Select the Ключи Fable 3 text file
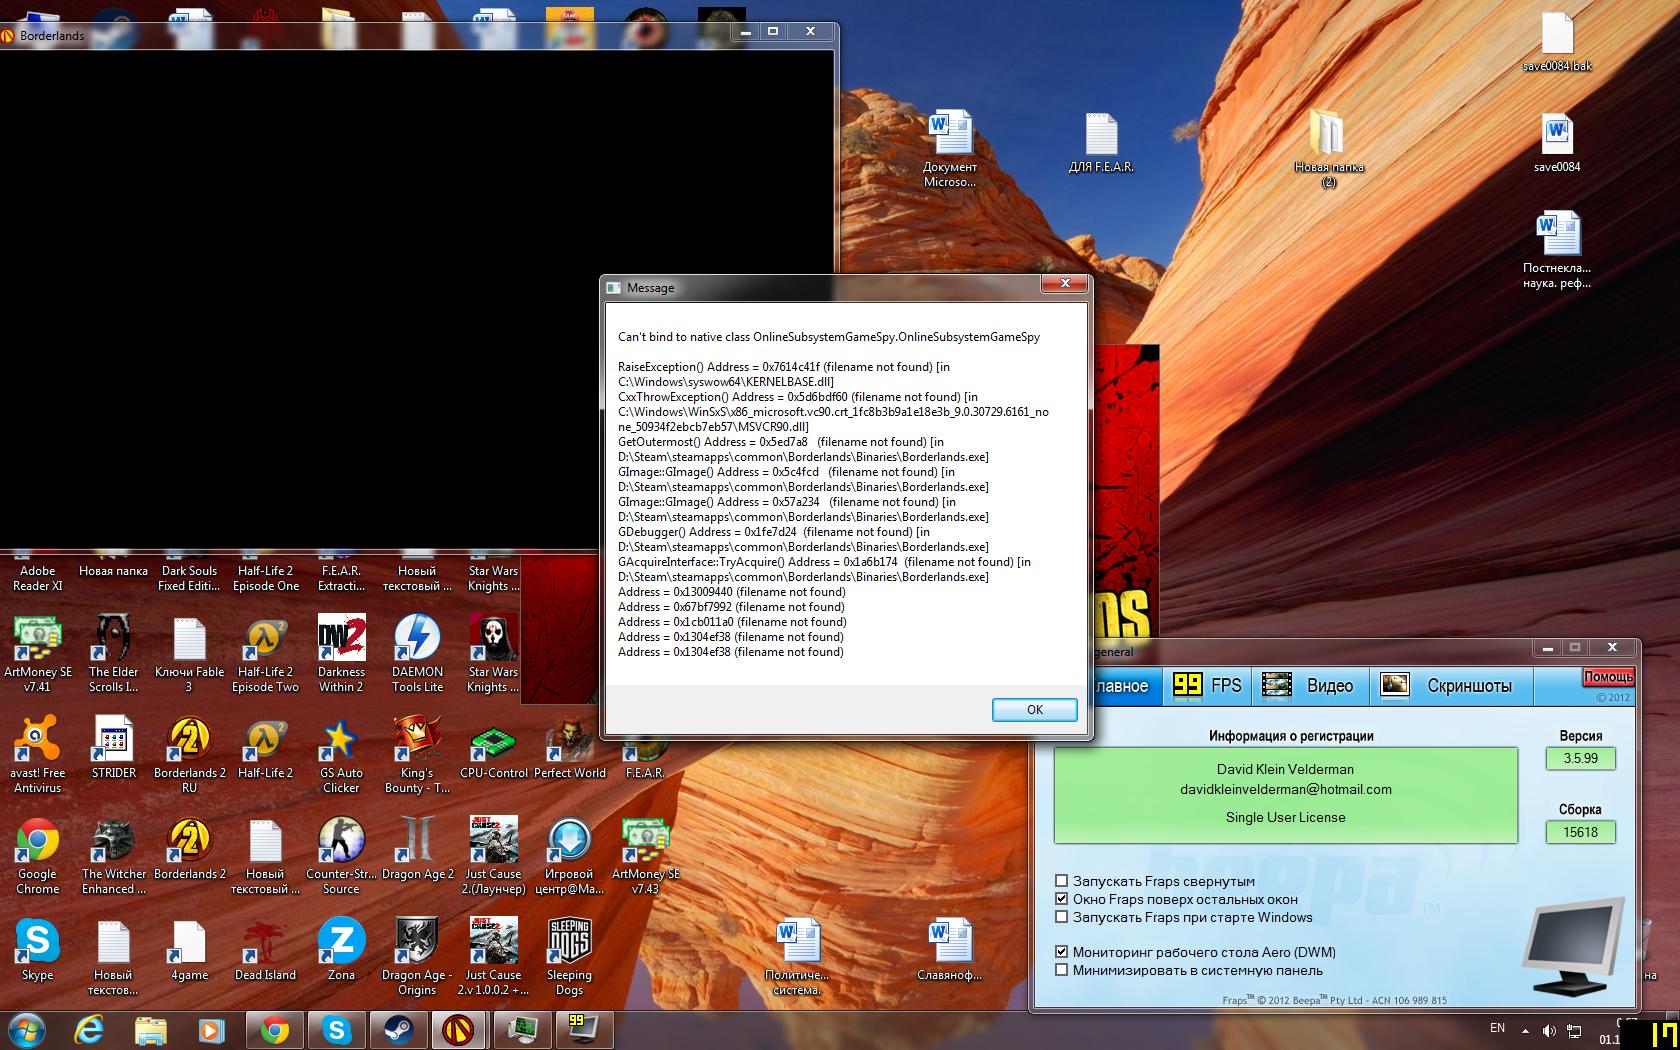The image size is (1680, 1050). point(189,654)
